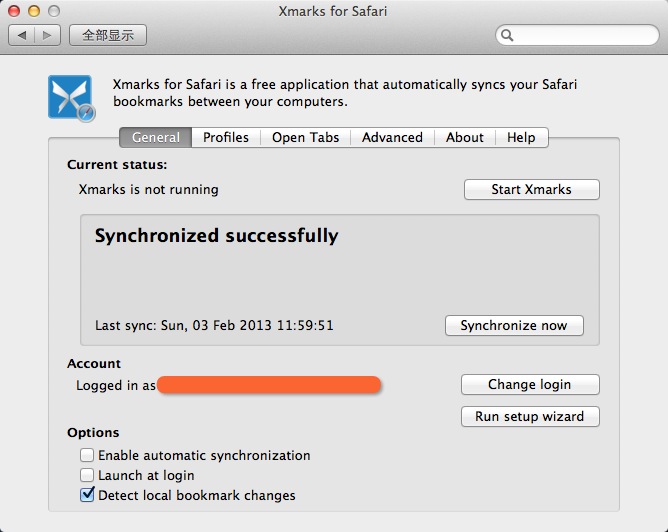Check the Launch at login option

click(87, 474)
